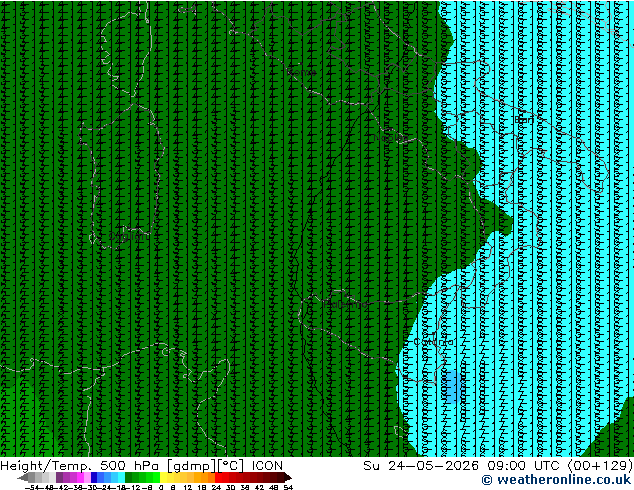
Task: Click the Cagliari city label
Action: [x=129, y=236]
